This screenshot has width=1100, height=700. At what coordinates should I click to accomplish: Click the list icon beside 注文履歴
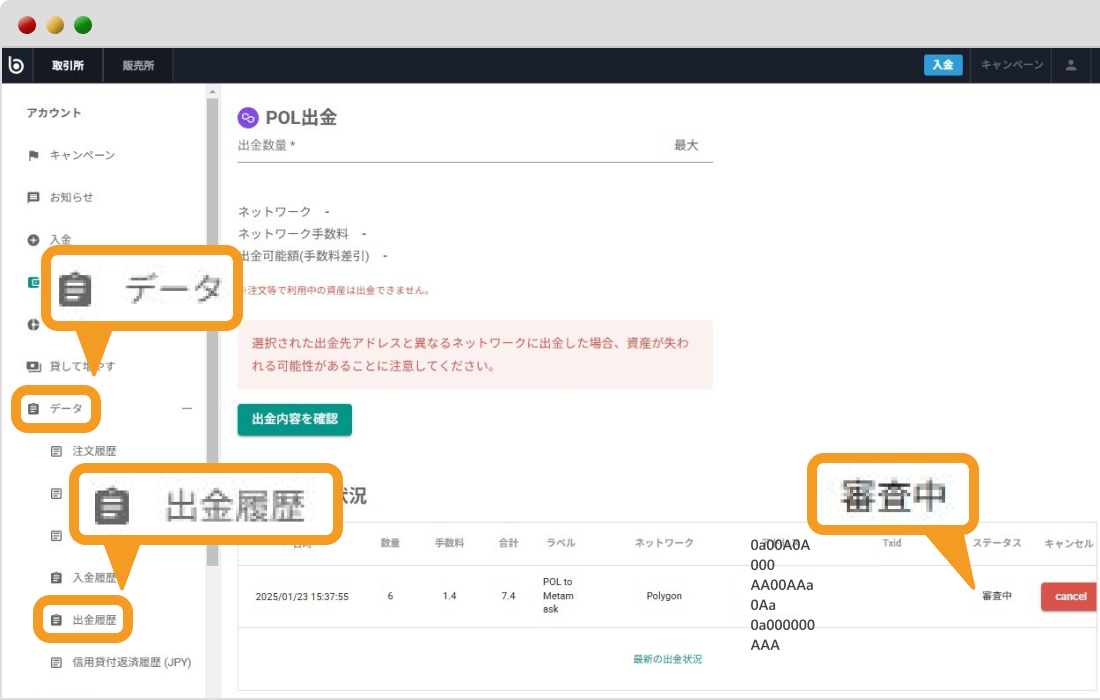56,451
